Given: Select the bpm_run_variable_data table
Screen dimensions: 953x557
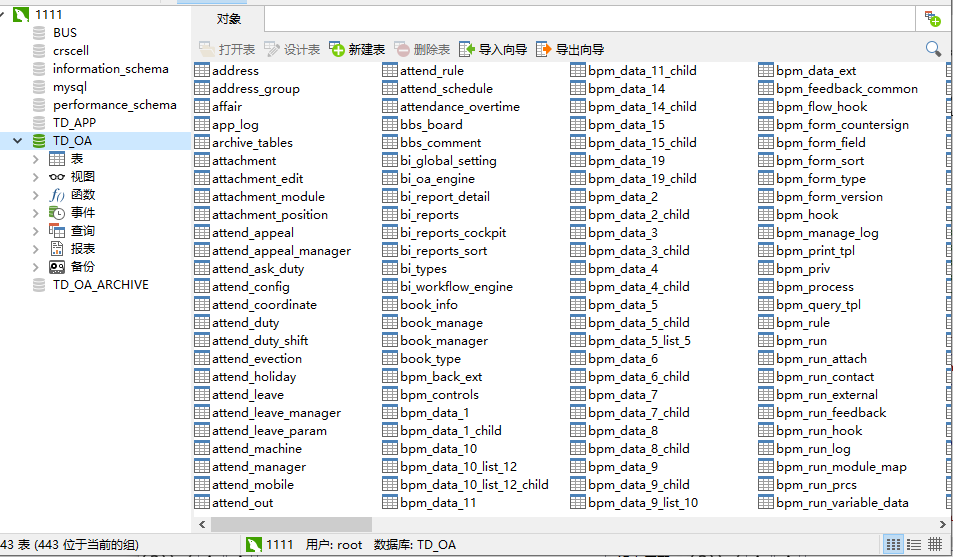Looking at the screenshot, I should pyautogui.click(x=842, y=502).
